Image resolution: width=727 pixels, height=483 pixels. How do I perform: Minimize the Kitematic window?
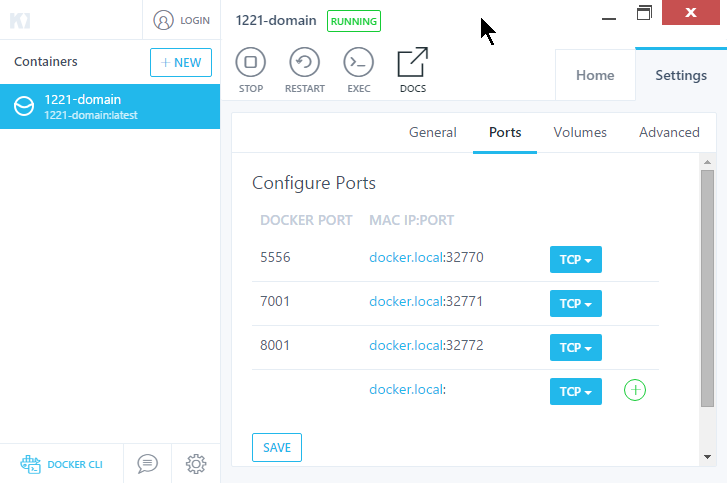[609, 19]
